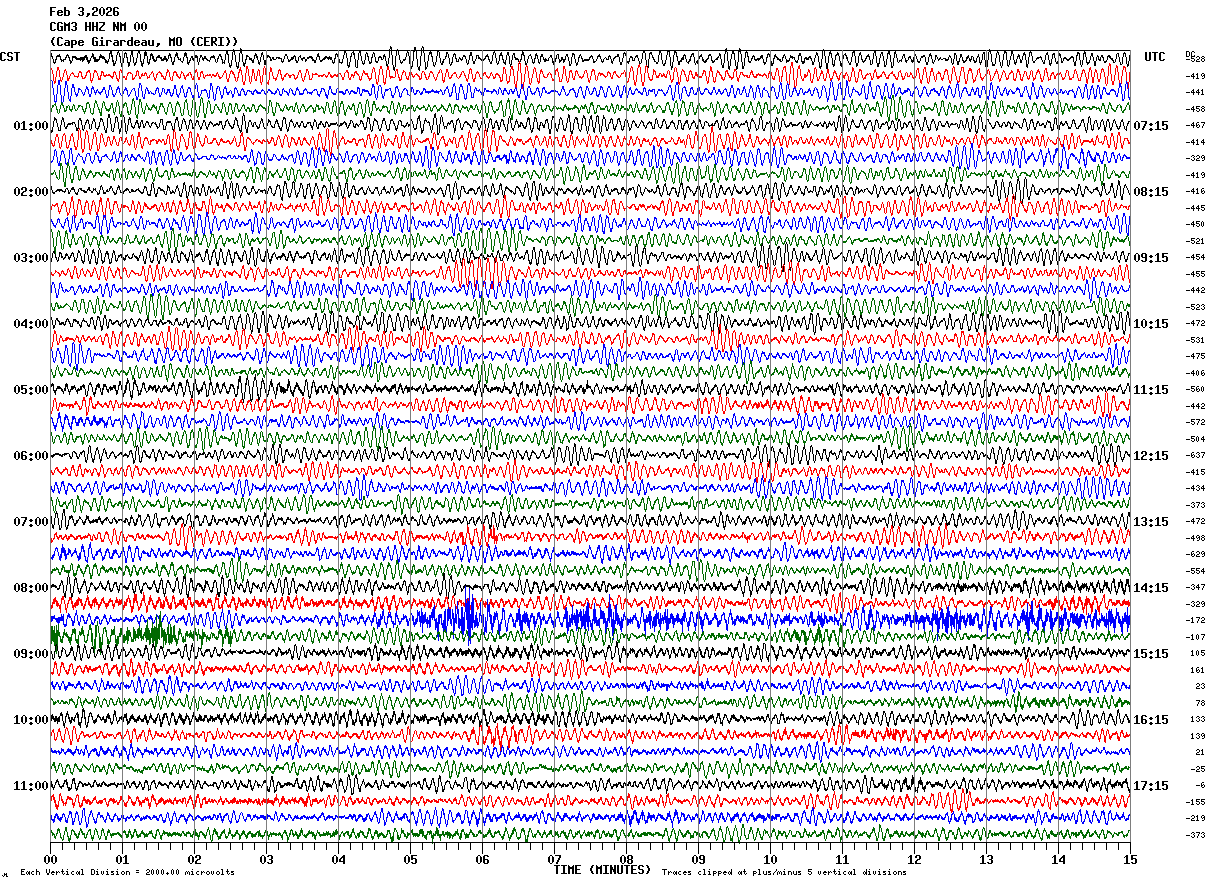Click the 15:15 UTC time label
Viewport: 1210px width, 886px height.
[1151, 654]
